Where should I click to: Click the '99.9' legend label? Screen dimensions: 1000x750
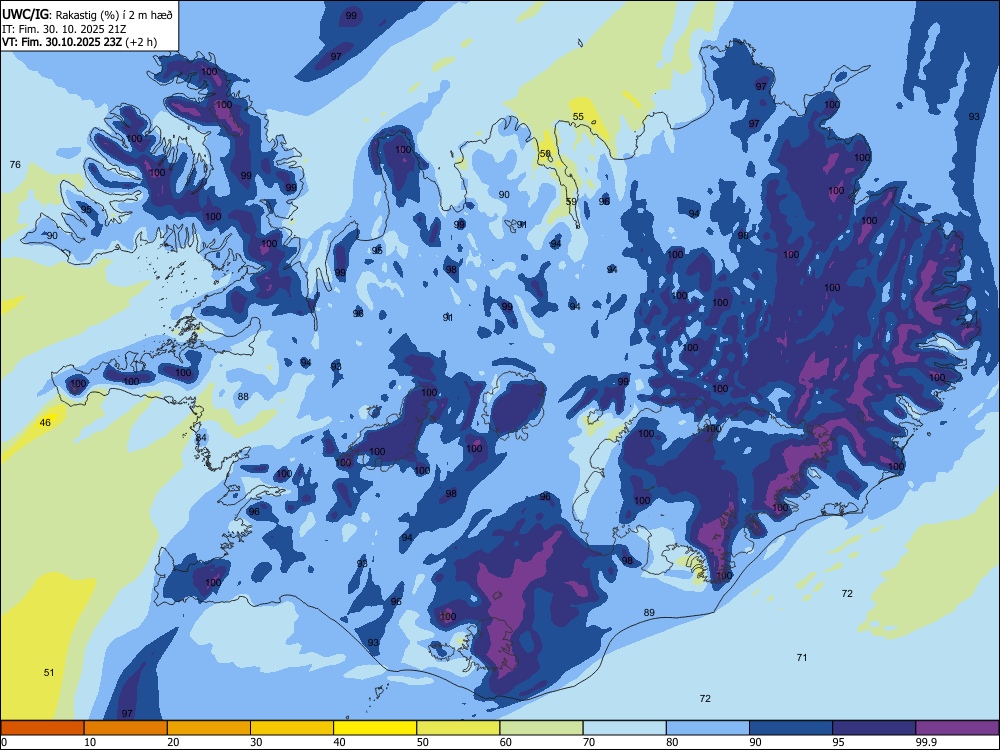[x=925, y=742]
